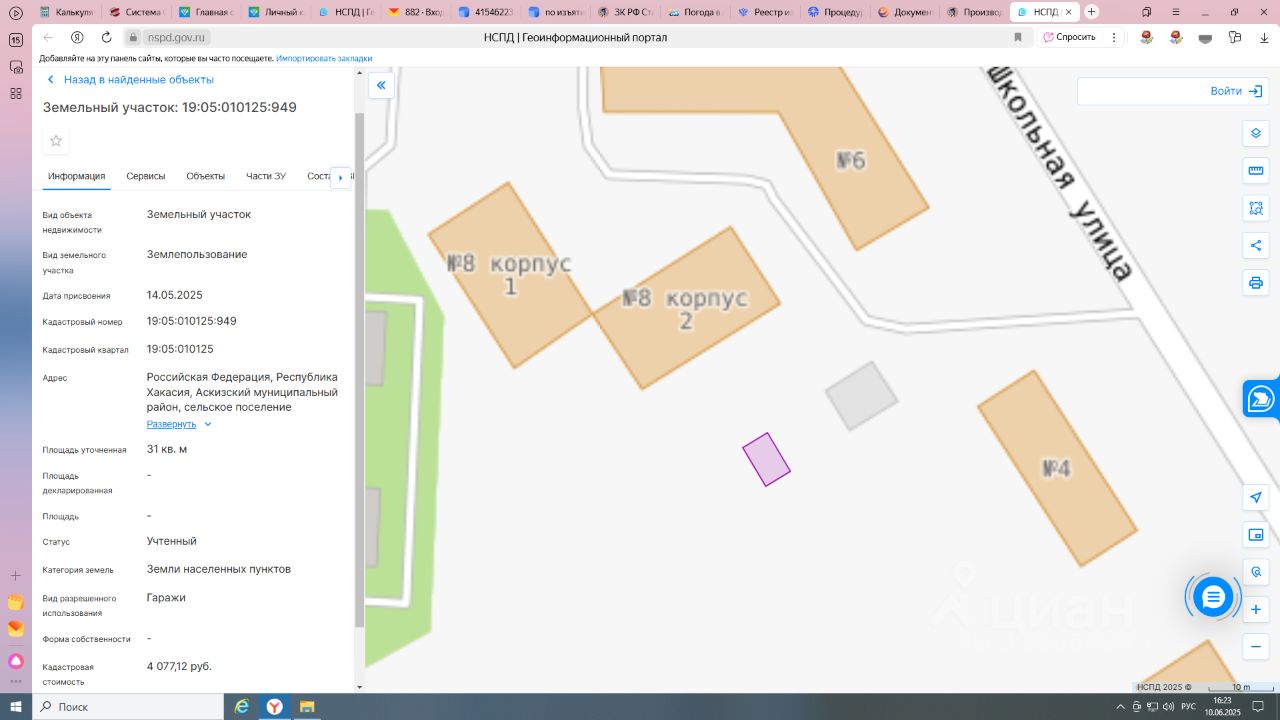This screenshot has width=1280, height=720.
Task: Click the Земли населенных пунктов value
Action: [x=219, y=569]
